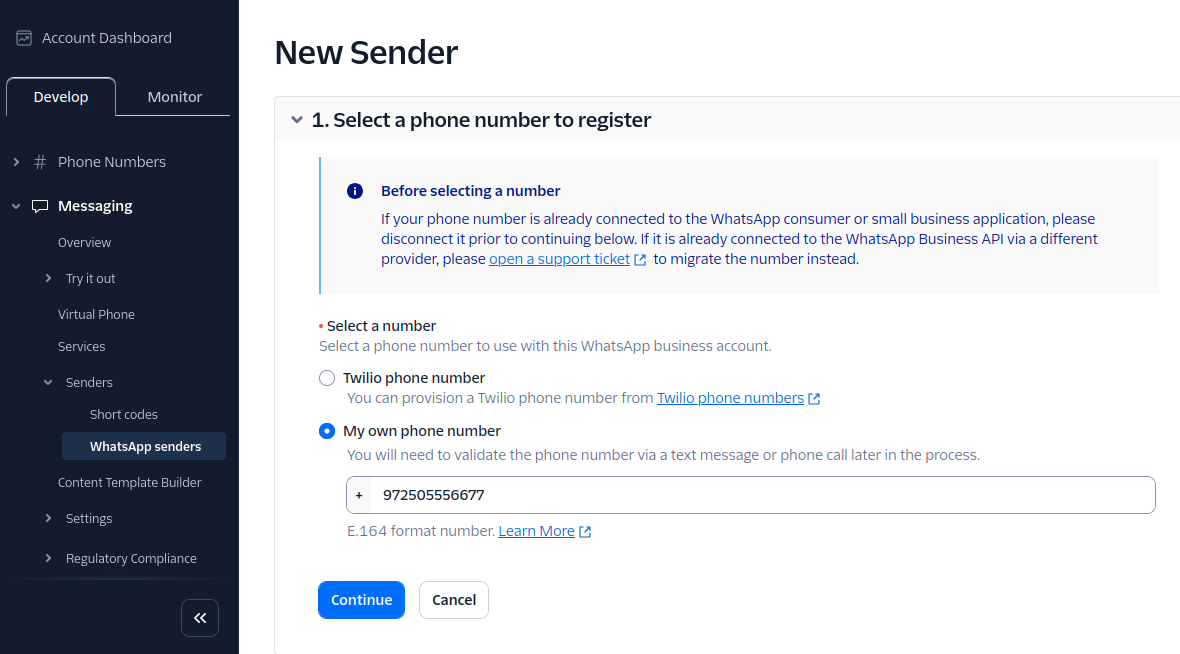Click the Messaging chat bubble icon

click(39, 205)
